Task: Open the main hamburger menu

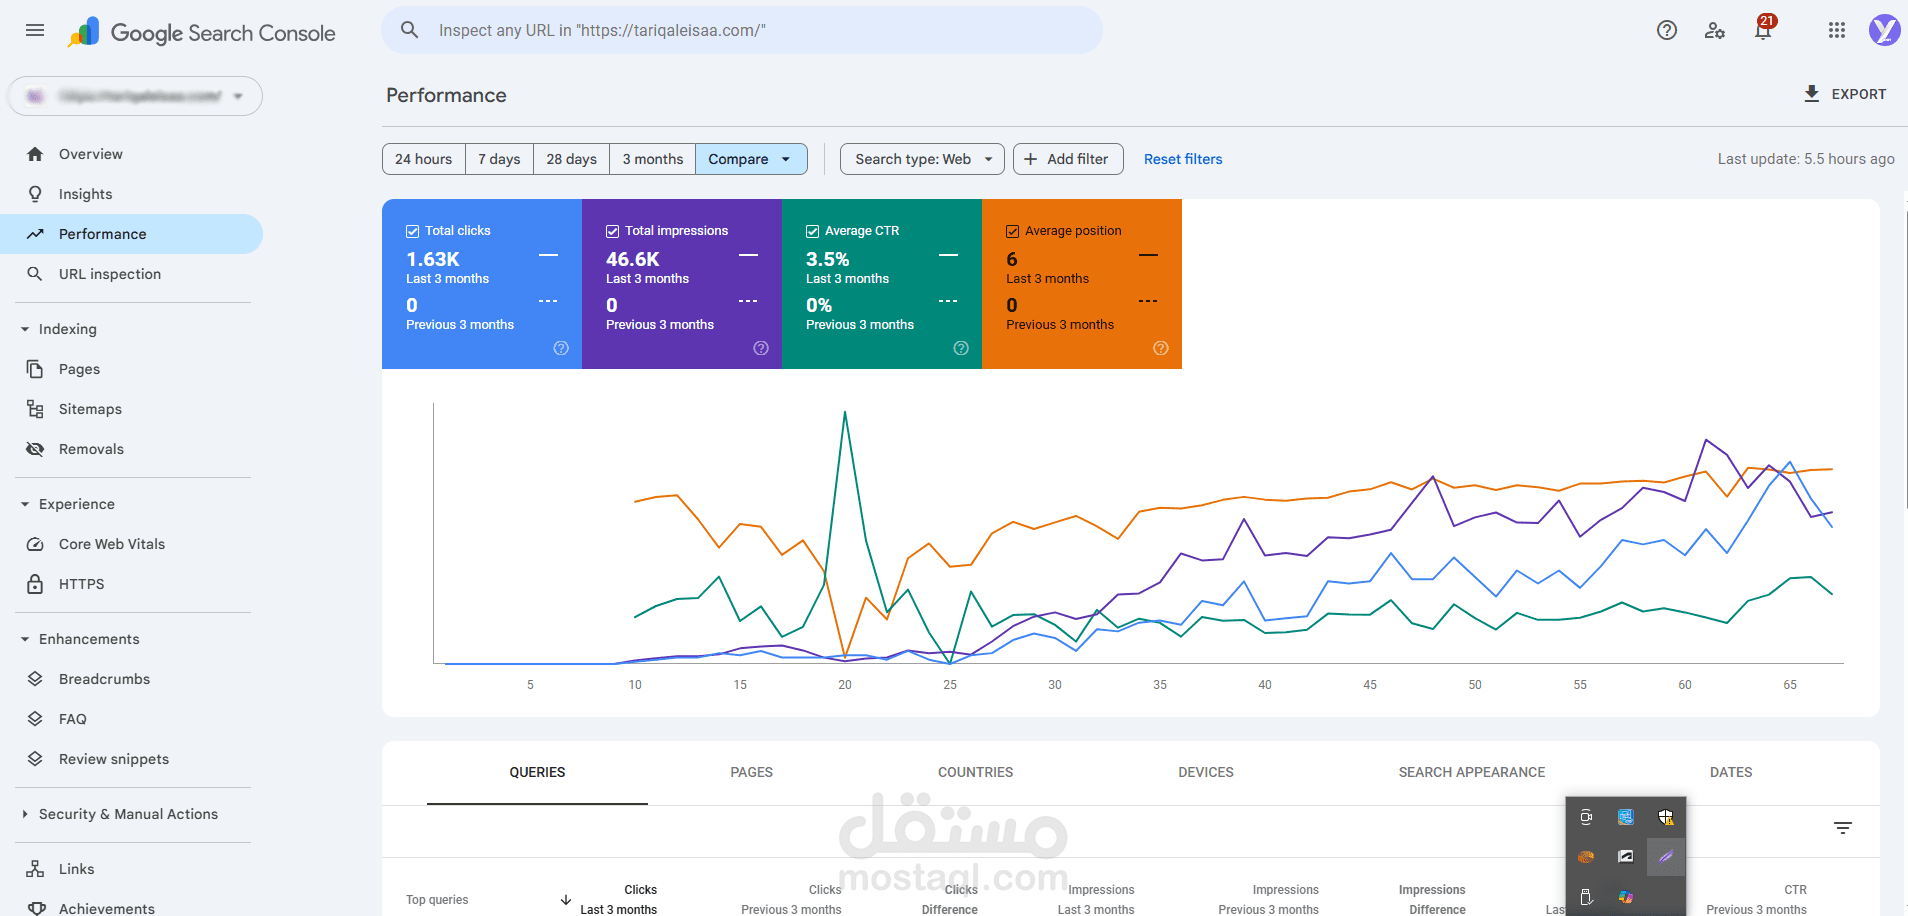Action: (35, 30)
